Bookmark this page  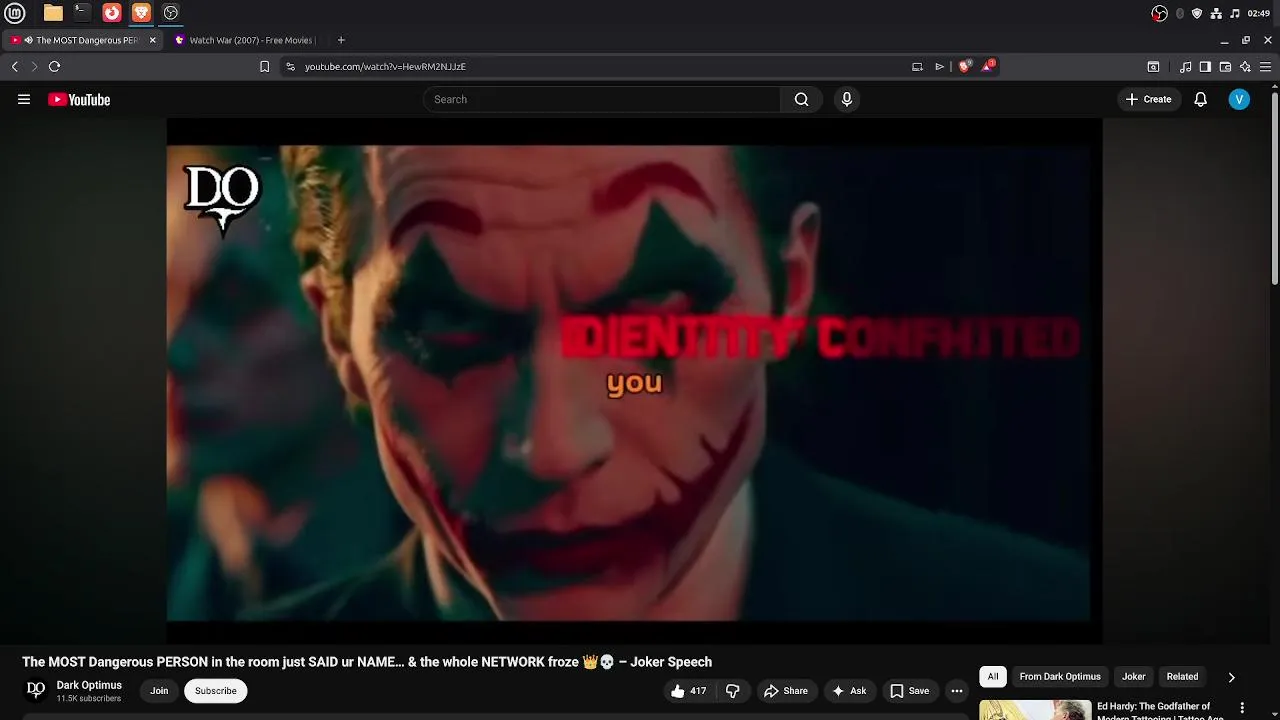click(264, 67)
